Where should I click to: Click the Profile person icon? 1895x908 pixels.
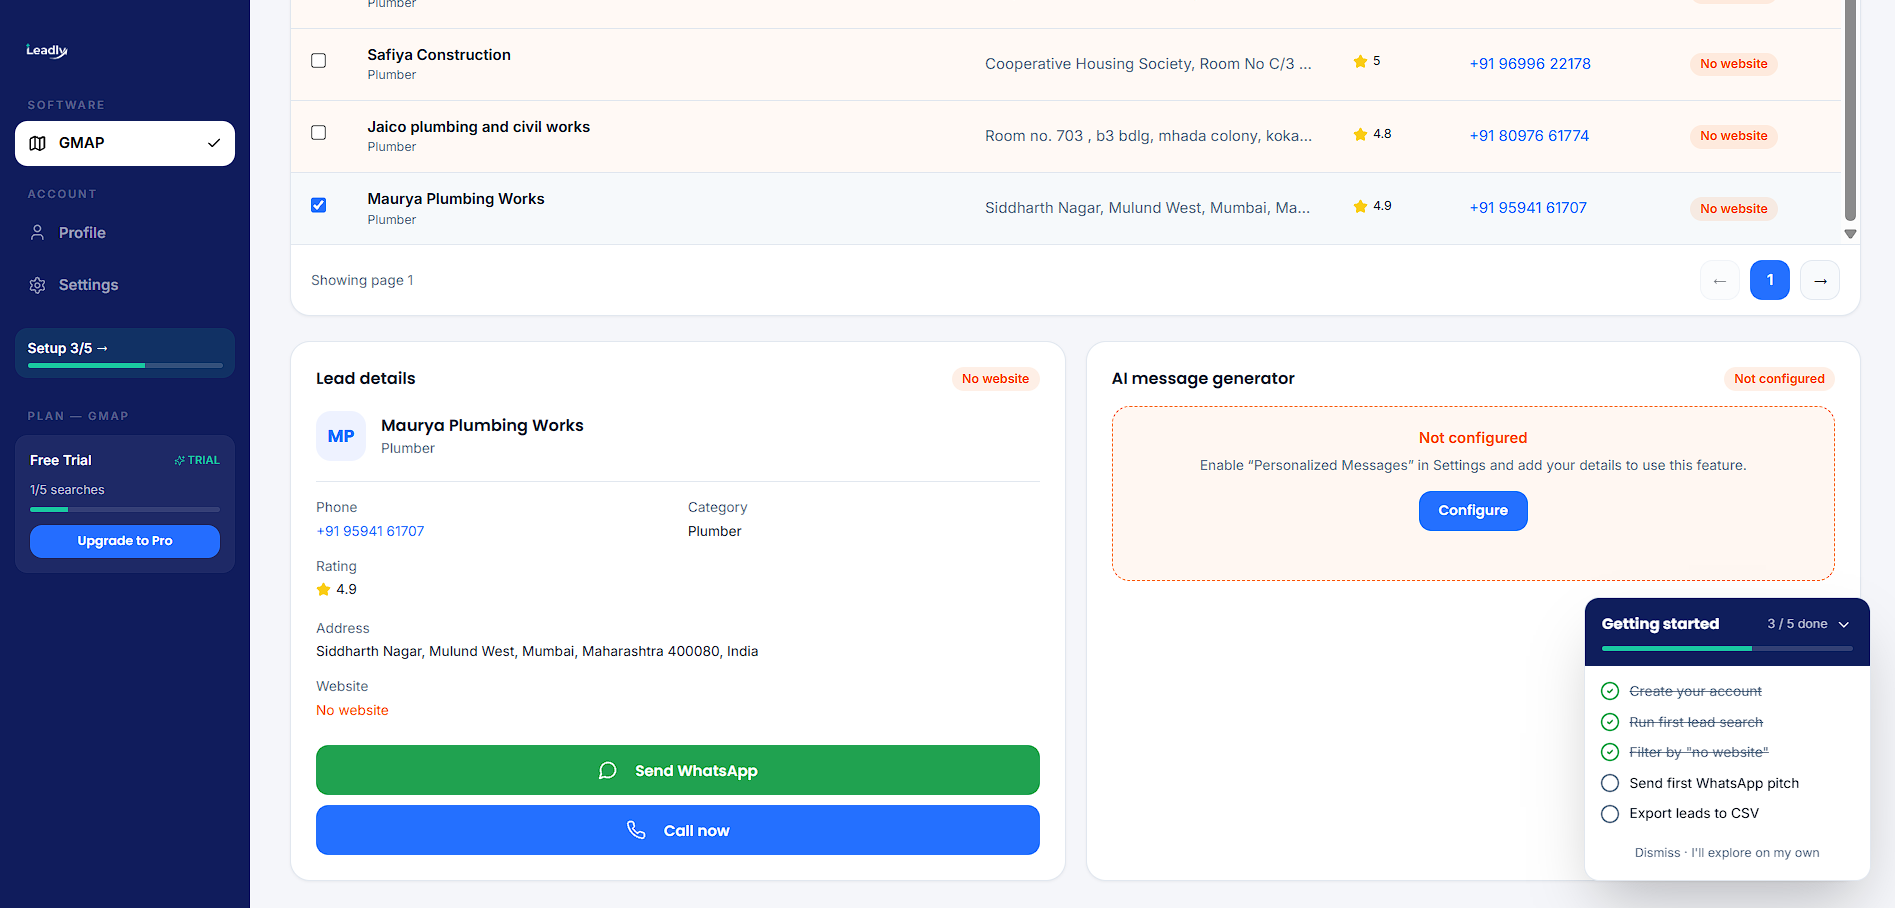tap(38, 232)
